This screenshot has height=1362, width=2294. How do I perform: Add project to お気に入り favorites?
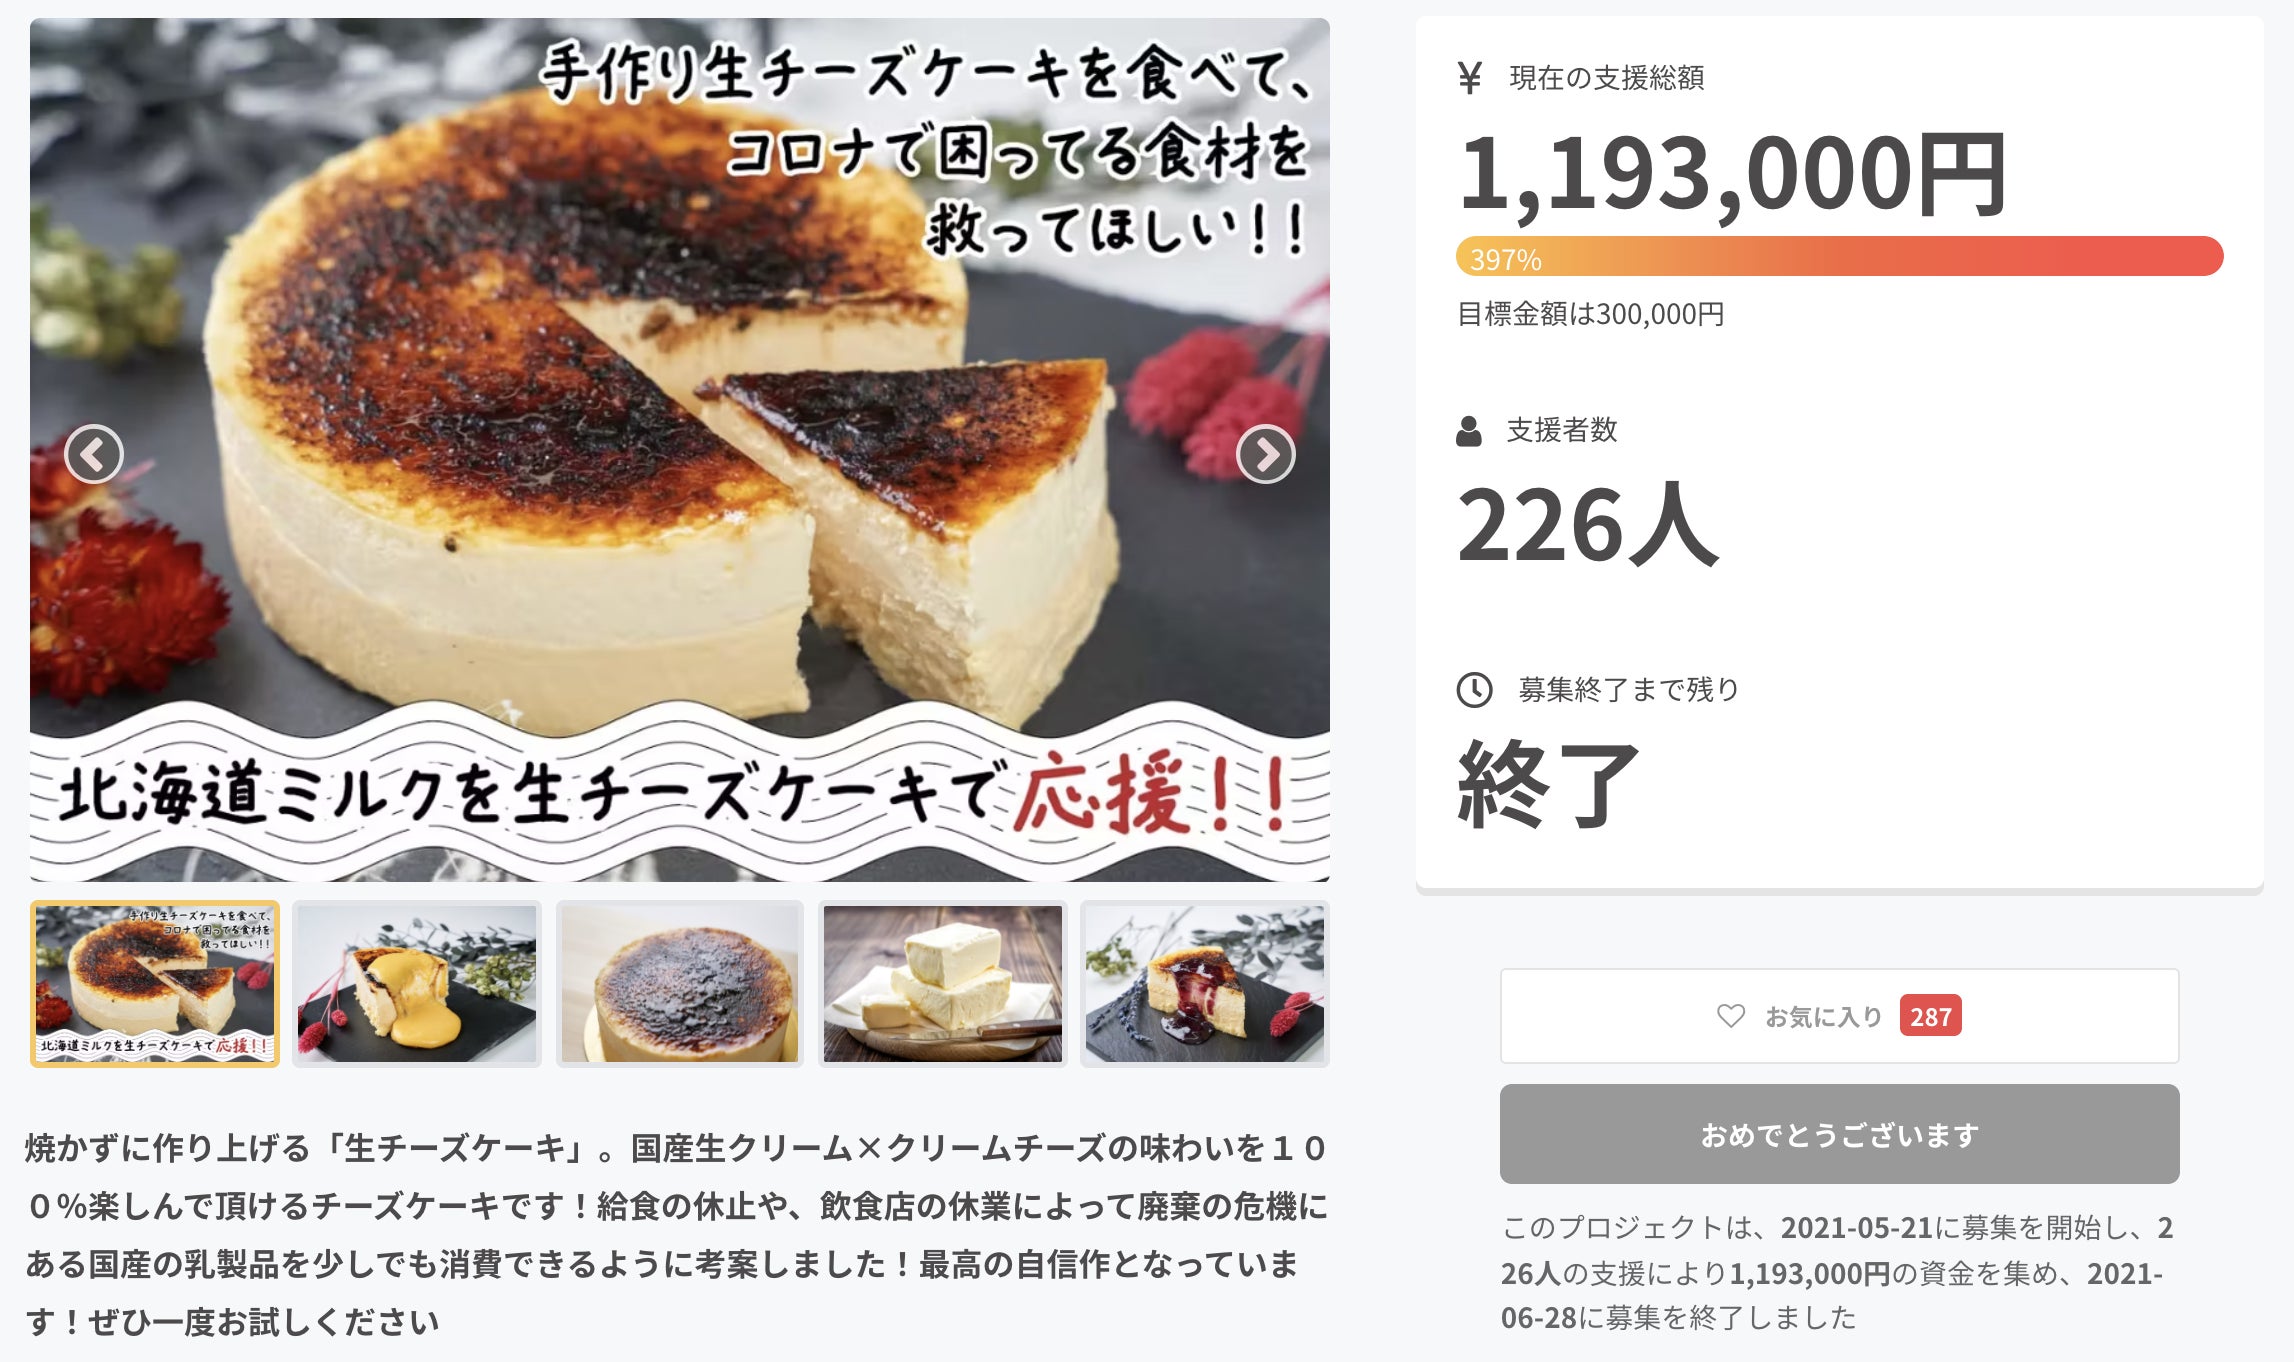1839,1016
